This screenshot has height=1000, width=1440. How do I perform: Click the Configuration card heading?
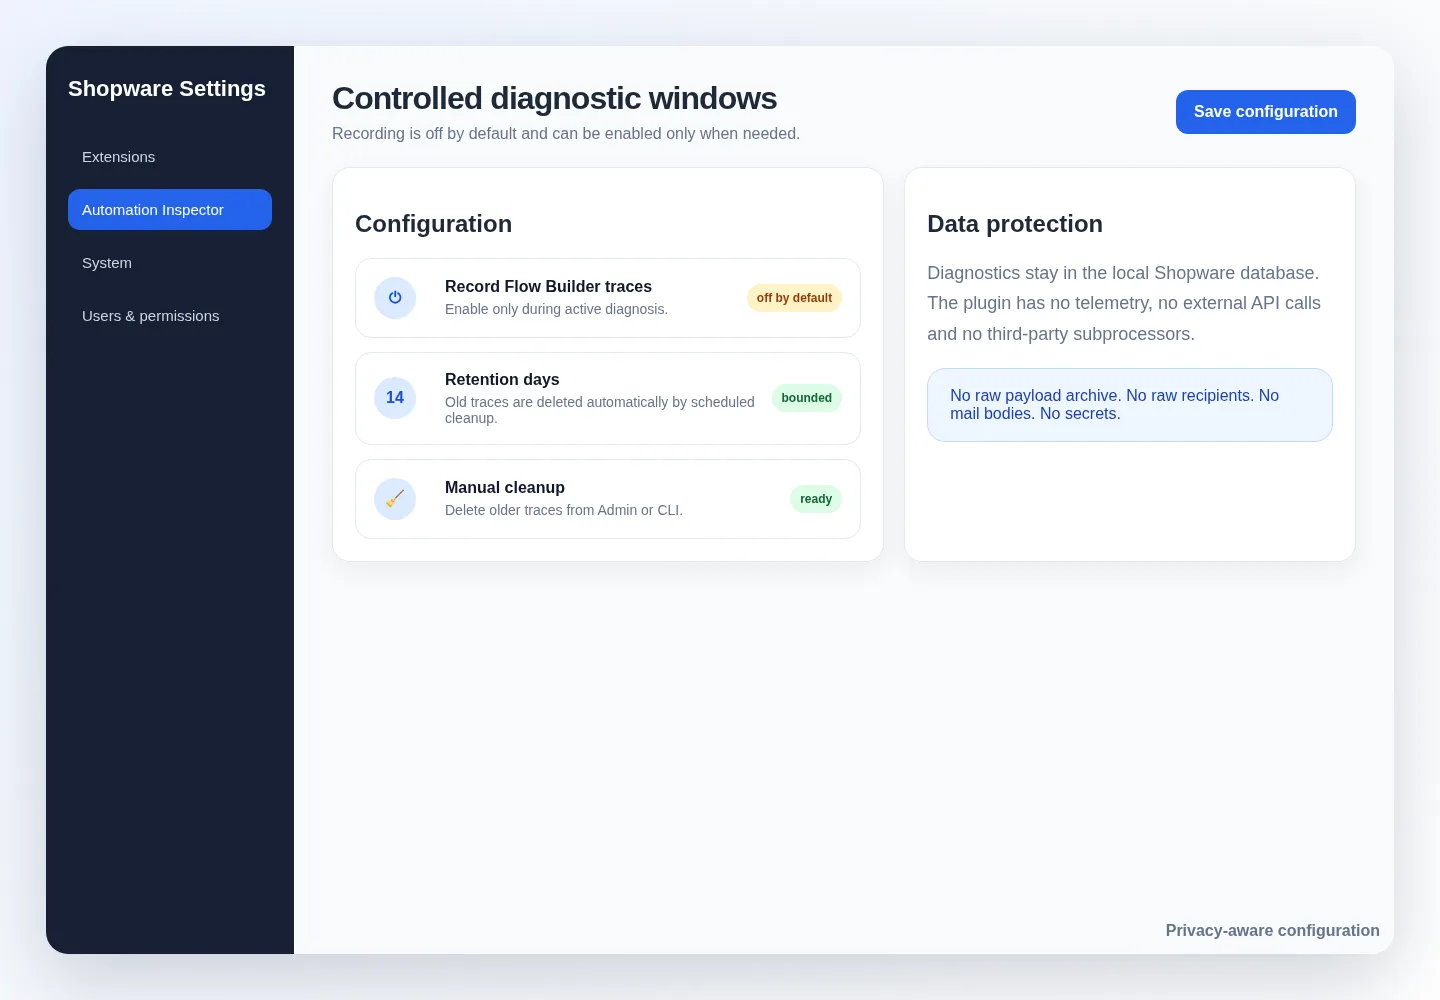click(433, 224)
